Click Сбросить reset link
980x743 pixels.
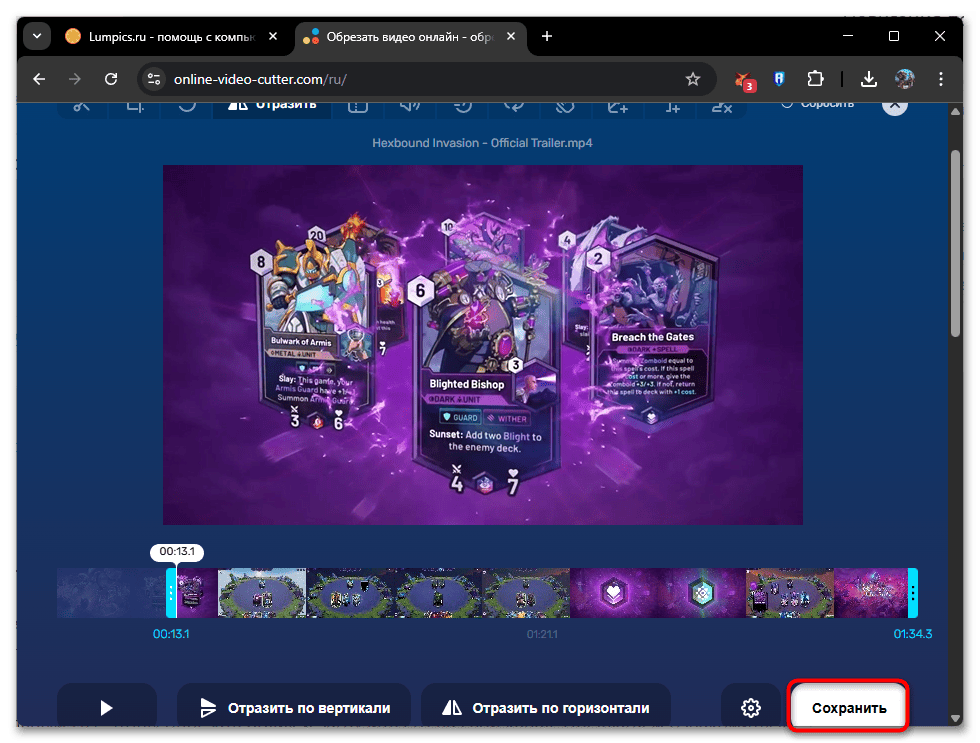[x=818, y=105]
